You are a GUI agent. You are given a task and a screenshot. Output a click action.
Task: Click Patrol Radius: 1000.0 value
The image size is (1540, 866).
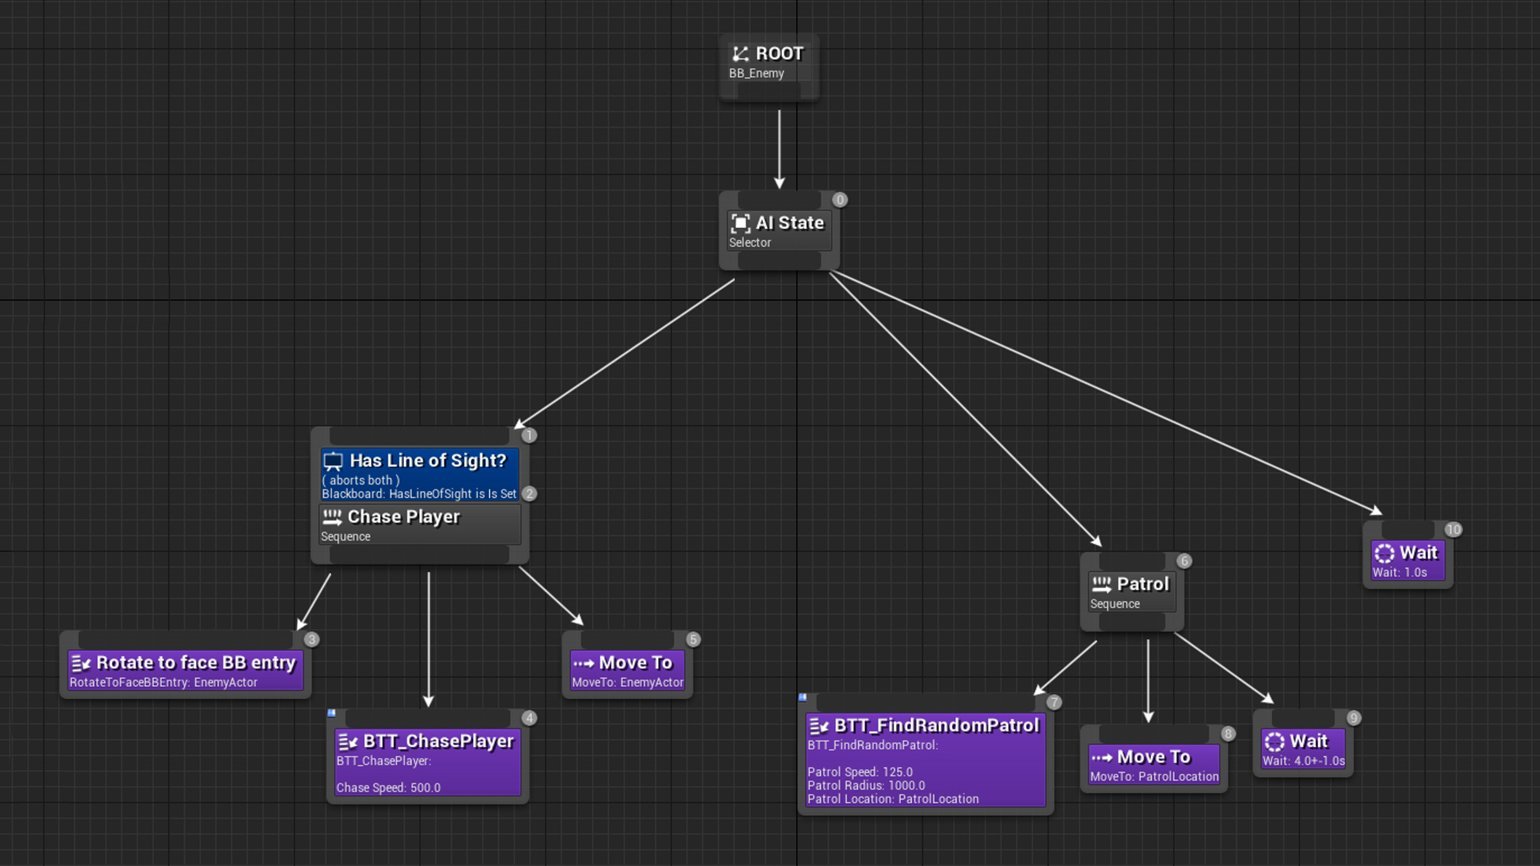pos(866,786)
